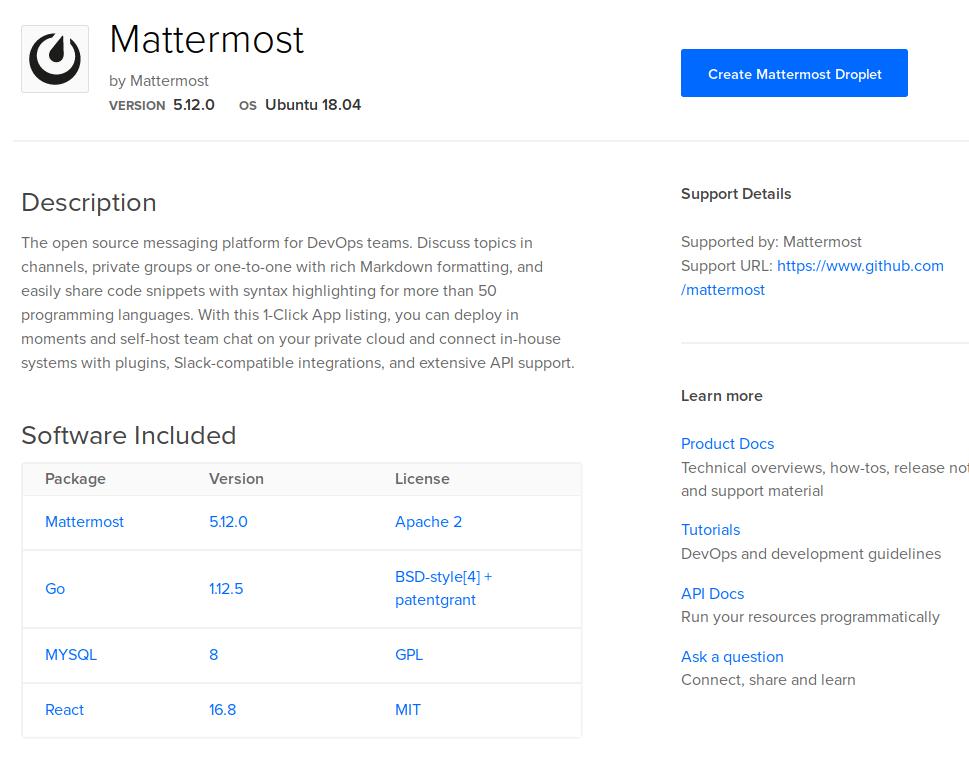Open the GPL license link
Image resolution: width=969 pixels, height=767 pixels.
pyautogui.click(x=408, y=655)
